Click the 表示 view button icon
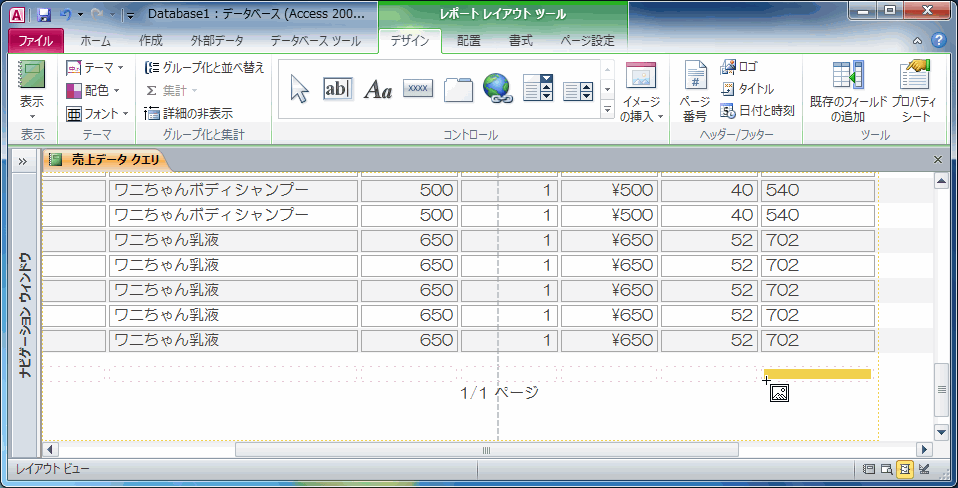 pyautogui.click(x=32, y=75)
